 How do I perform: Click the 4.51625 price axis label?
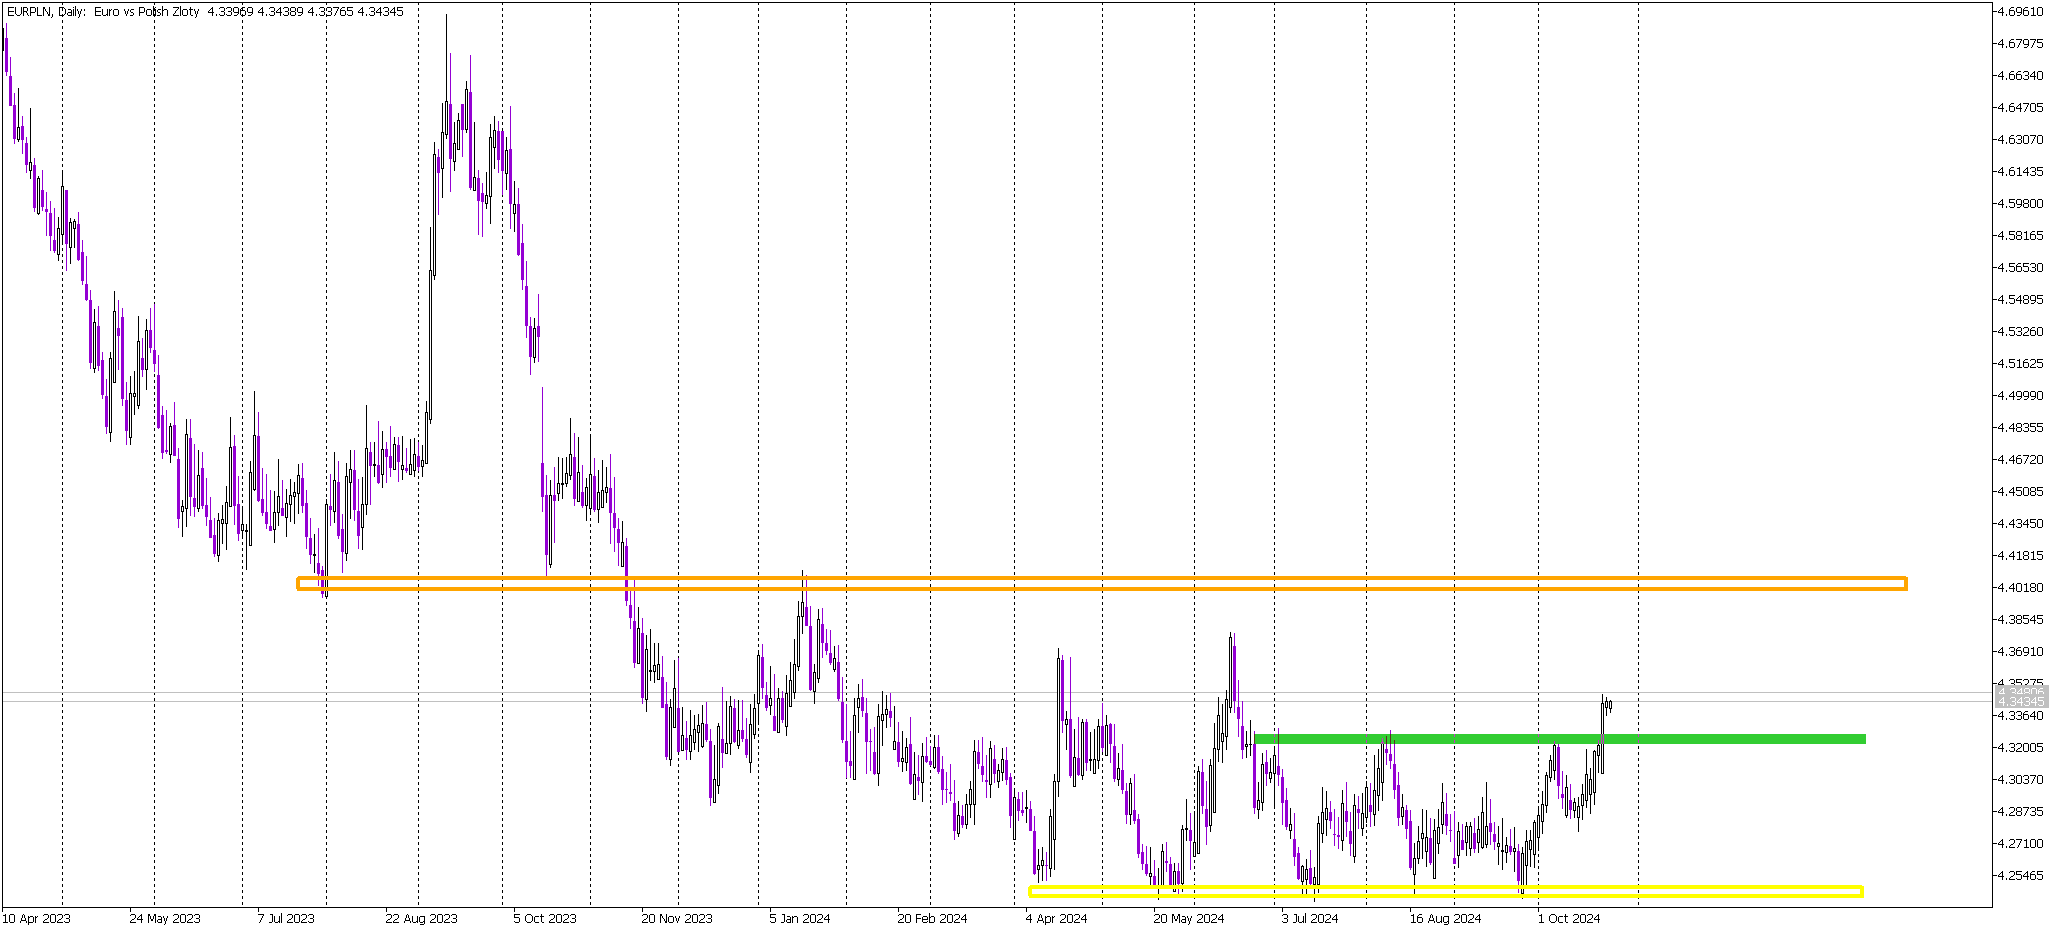click(2021, 364)
